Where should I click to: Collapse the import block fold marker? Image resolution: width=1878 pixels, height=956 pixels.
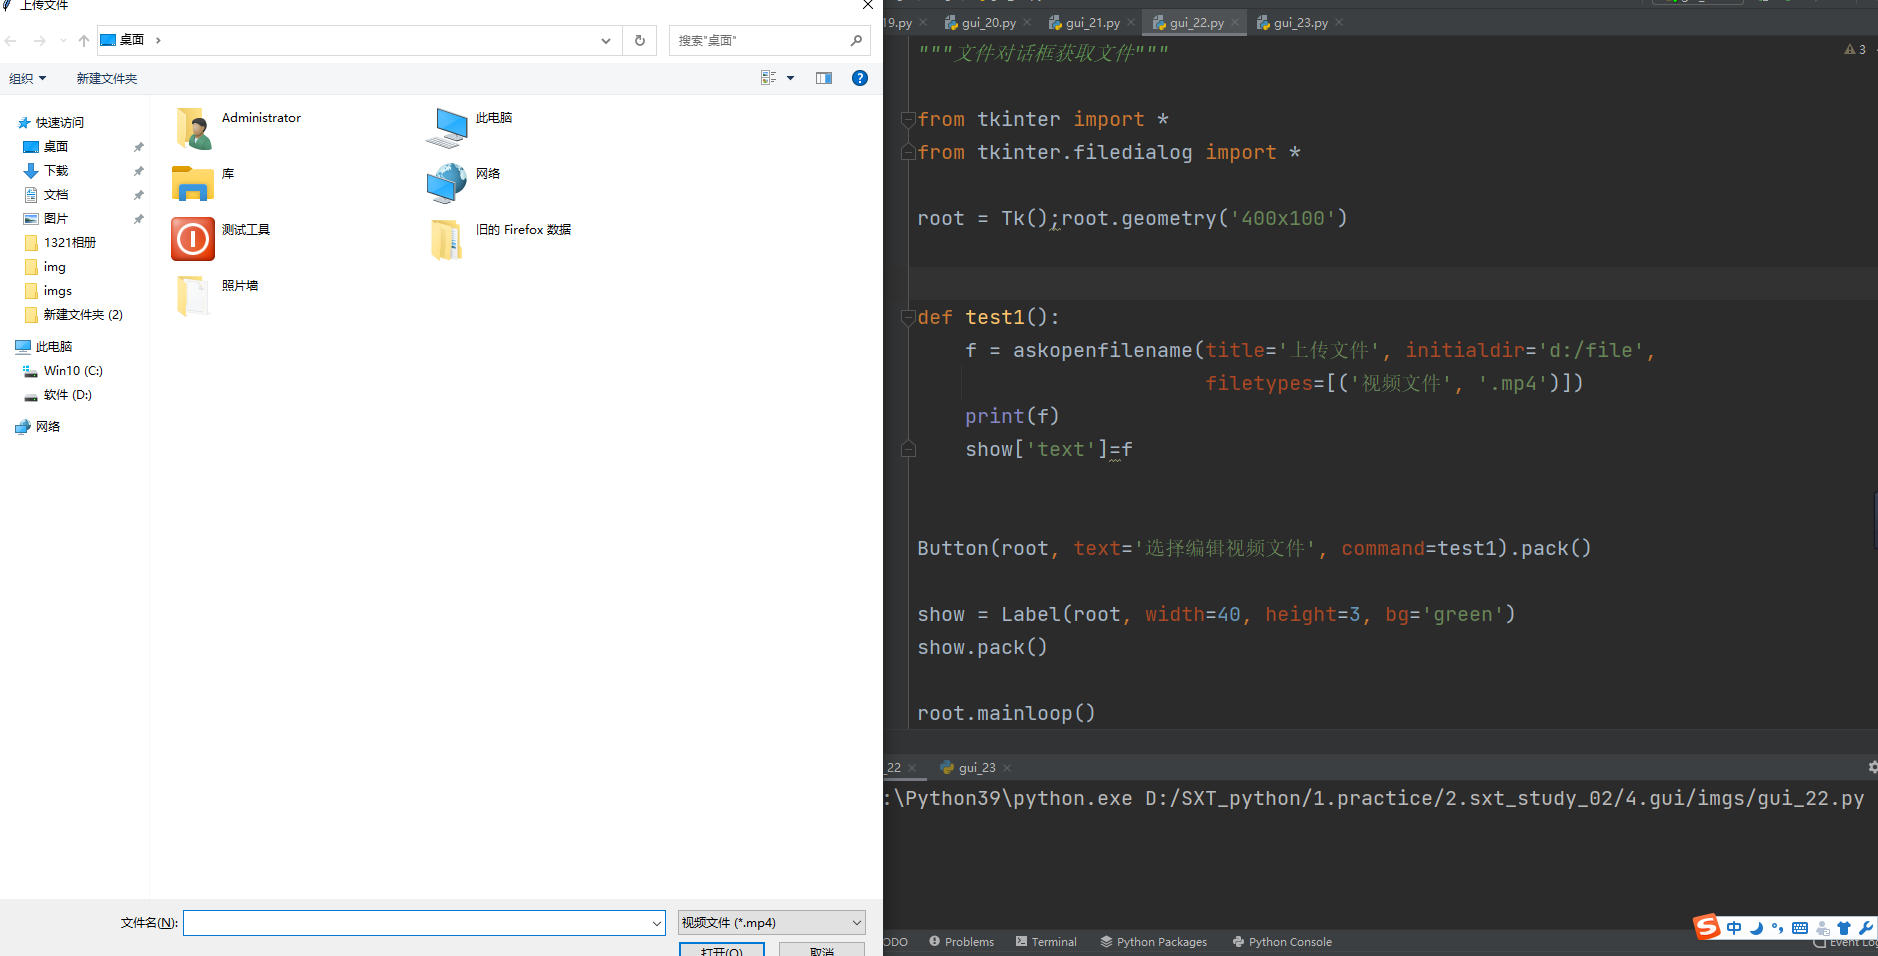(x=909, y=120)
